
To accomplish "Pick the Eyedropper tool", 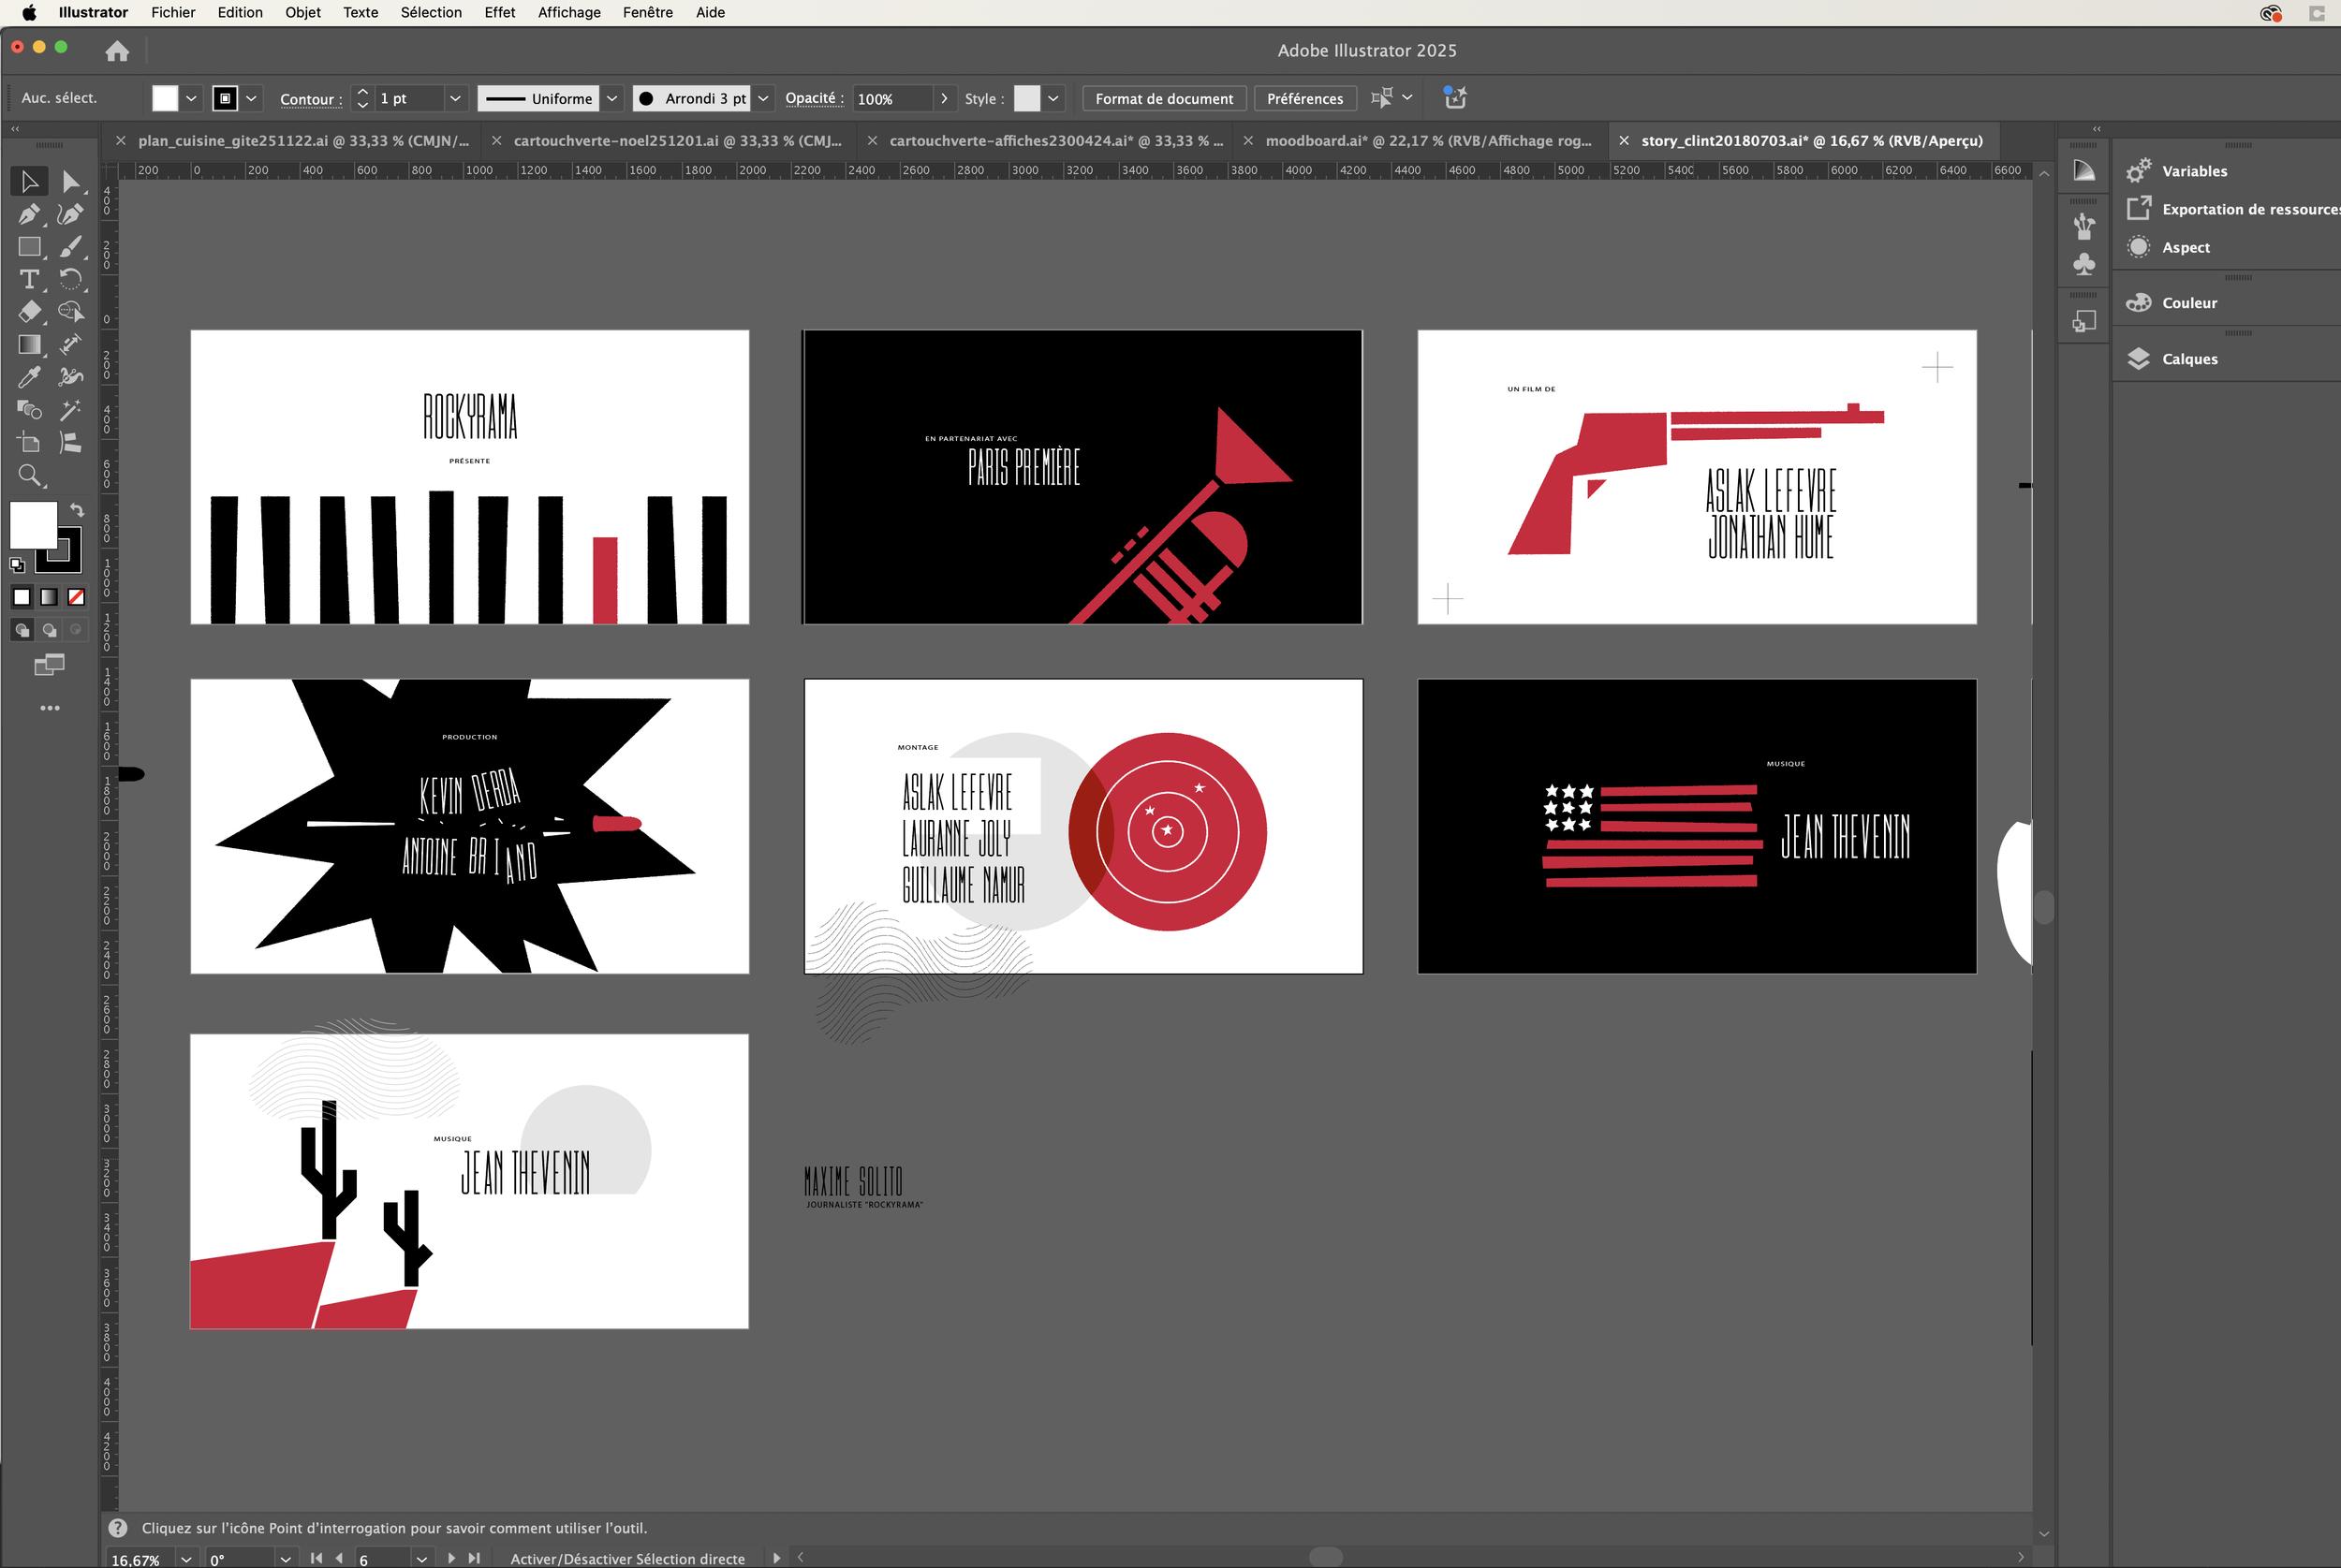I will tap(29, 377).
